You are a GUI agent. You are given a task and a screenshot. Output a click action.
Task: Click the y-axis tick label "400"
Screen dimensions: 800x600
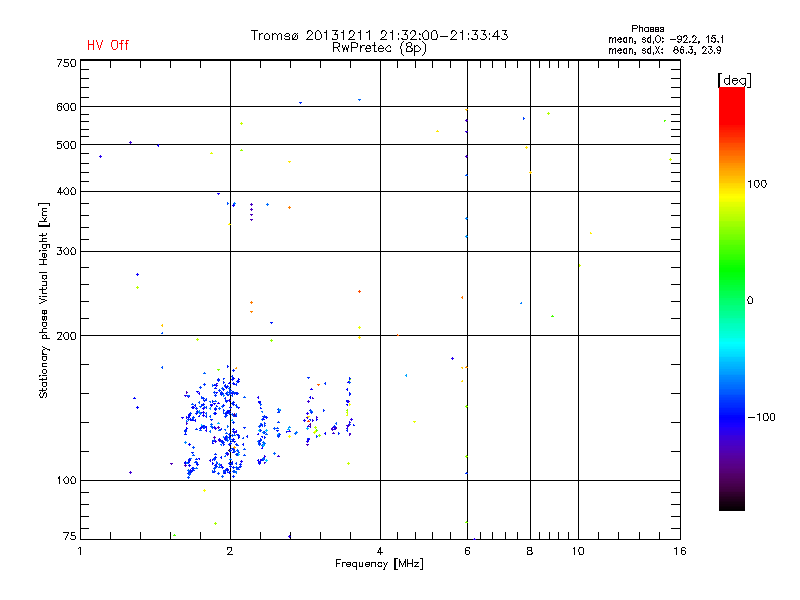coord(66,191)
